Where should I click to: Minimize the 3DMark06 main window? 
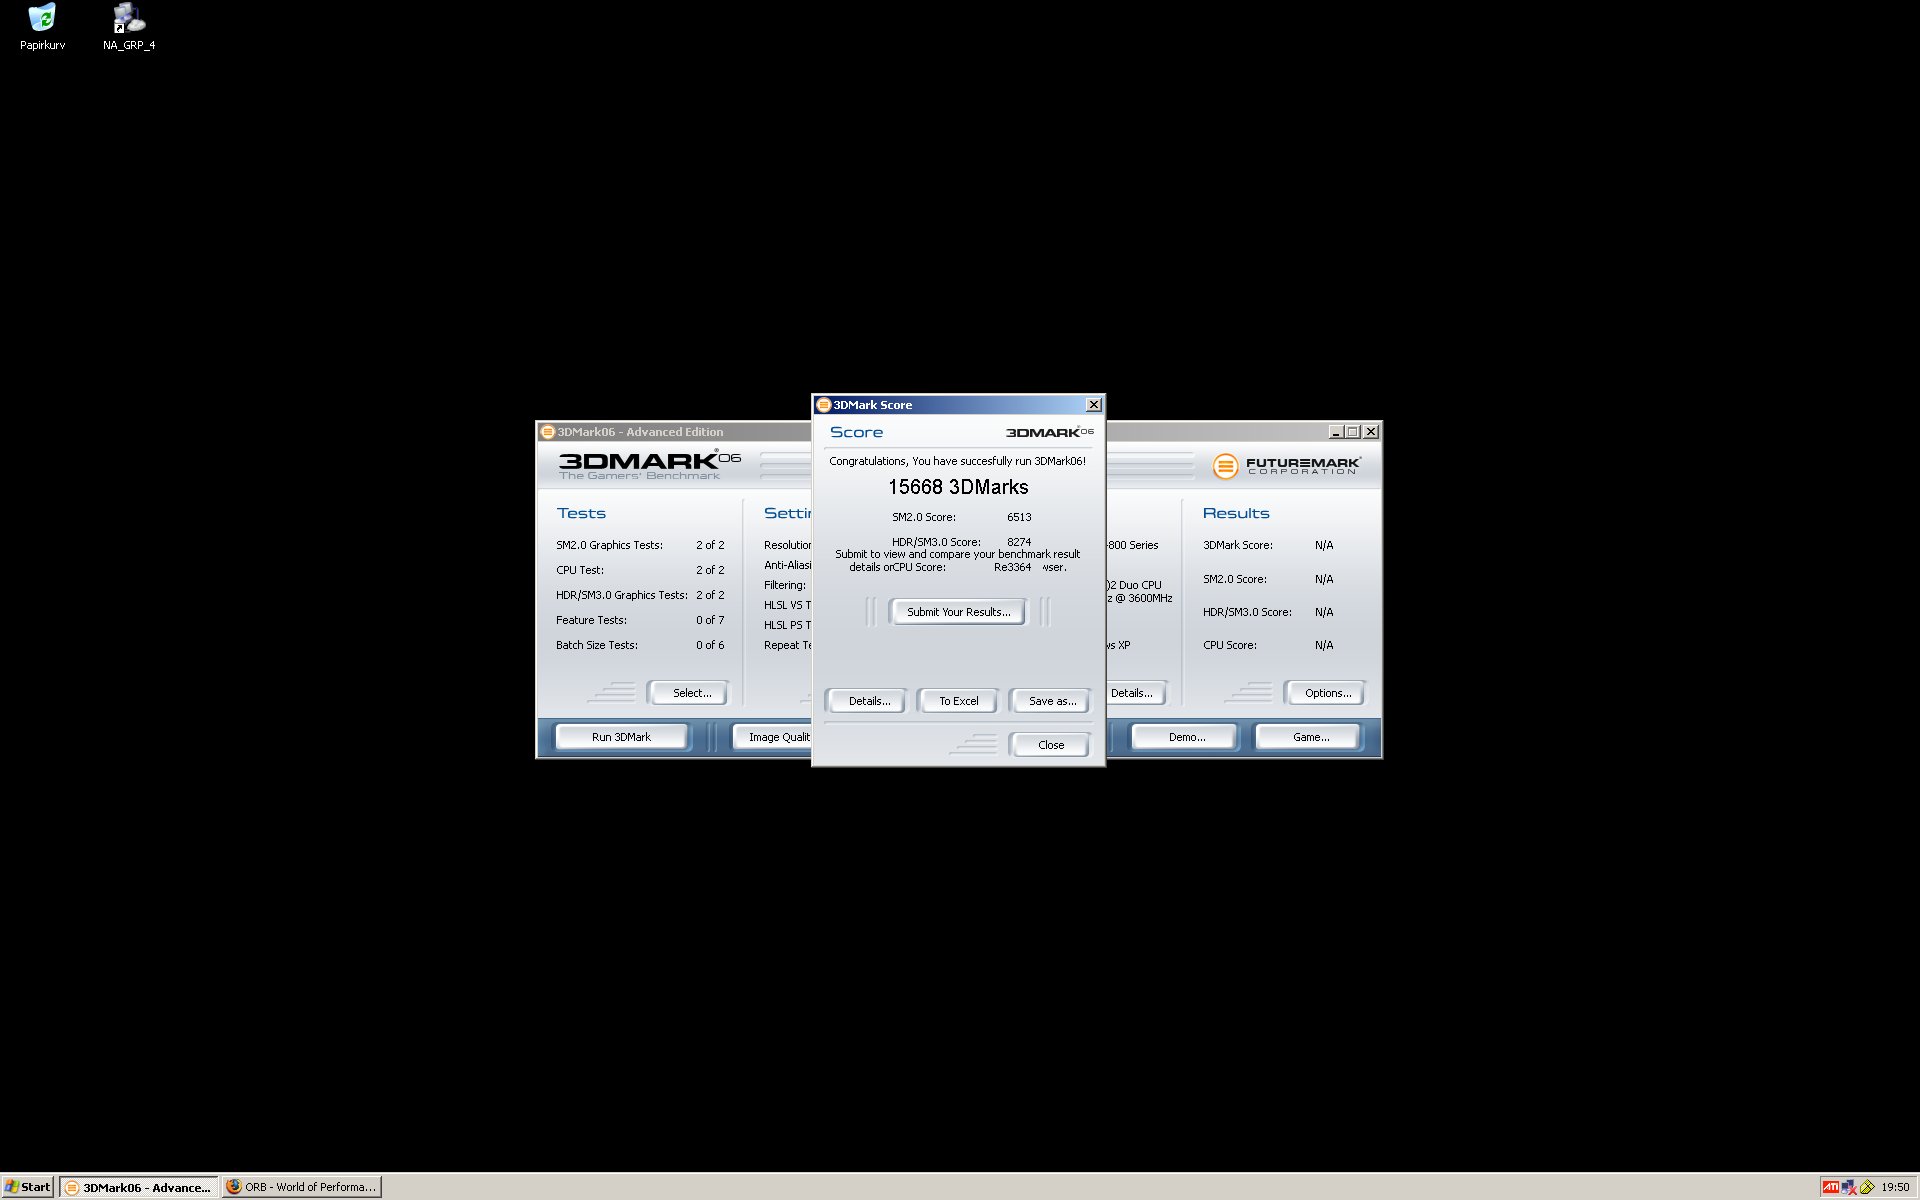click(x=1336, y=432)
